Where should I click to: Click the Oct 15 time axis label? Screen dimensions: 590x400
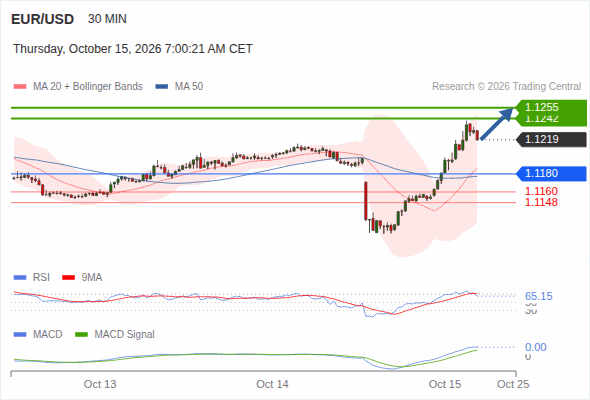click(445, 384)
